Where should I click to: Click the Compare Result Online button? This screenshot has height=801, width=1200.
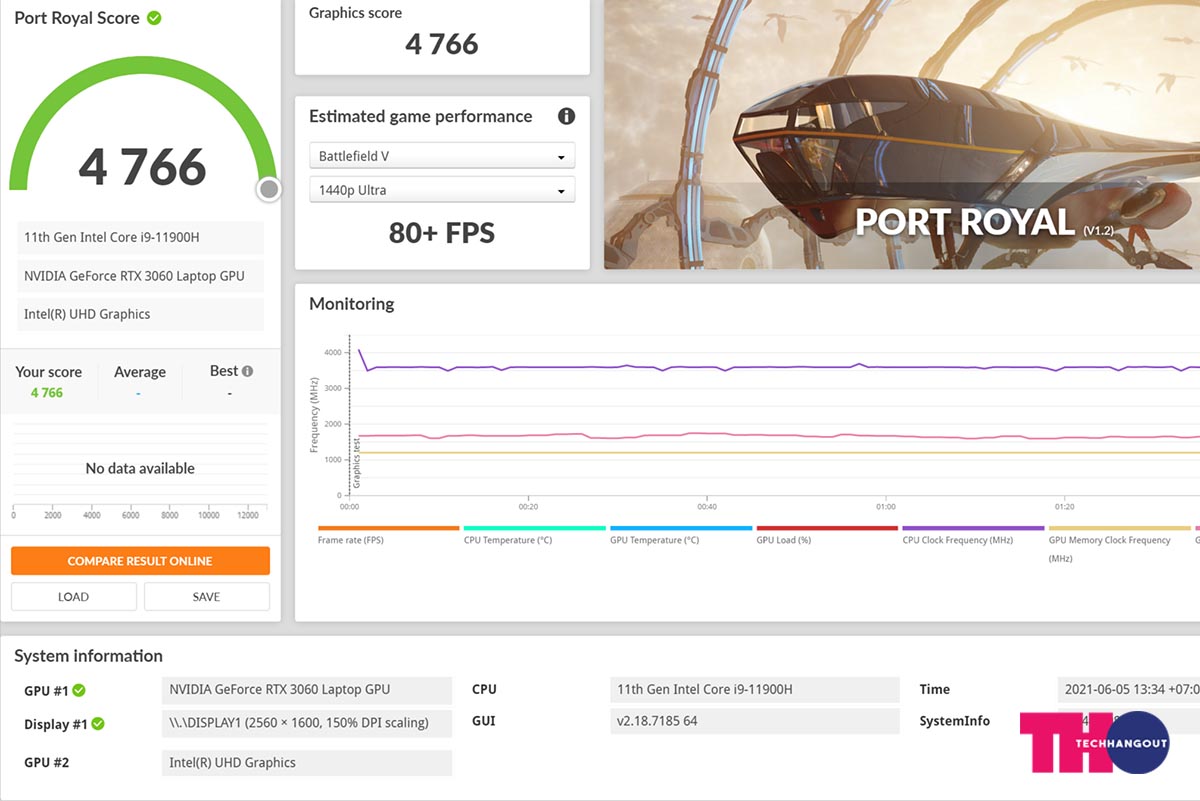(x=140, y=561)
